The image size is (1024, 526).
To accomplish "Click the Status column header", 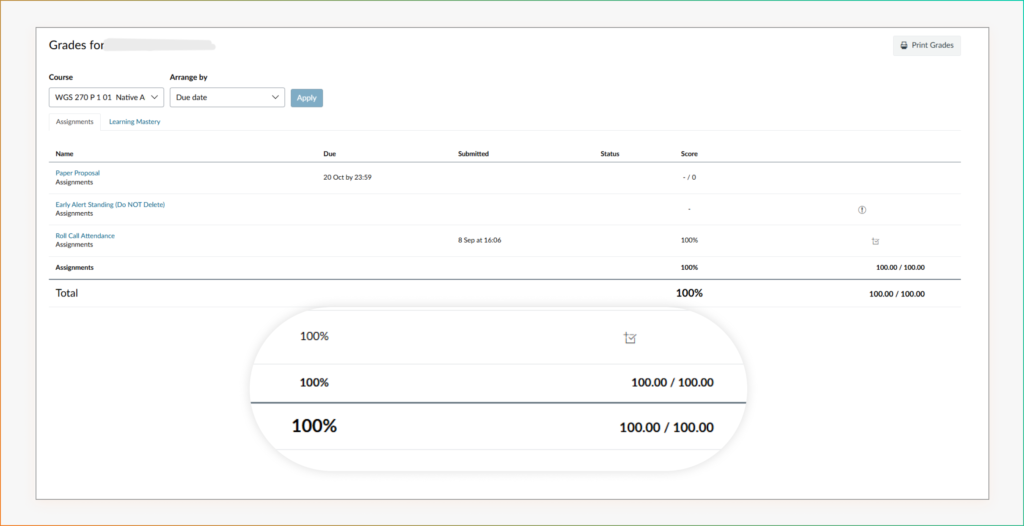I will pos(610,154).
